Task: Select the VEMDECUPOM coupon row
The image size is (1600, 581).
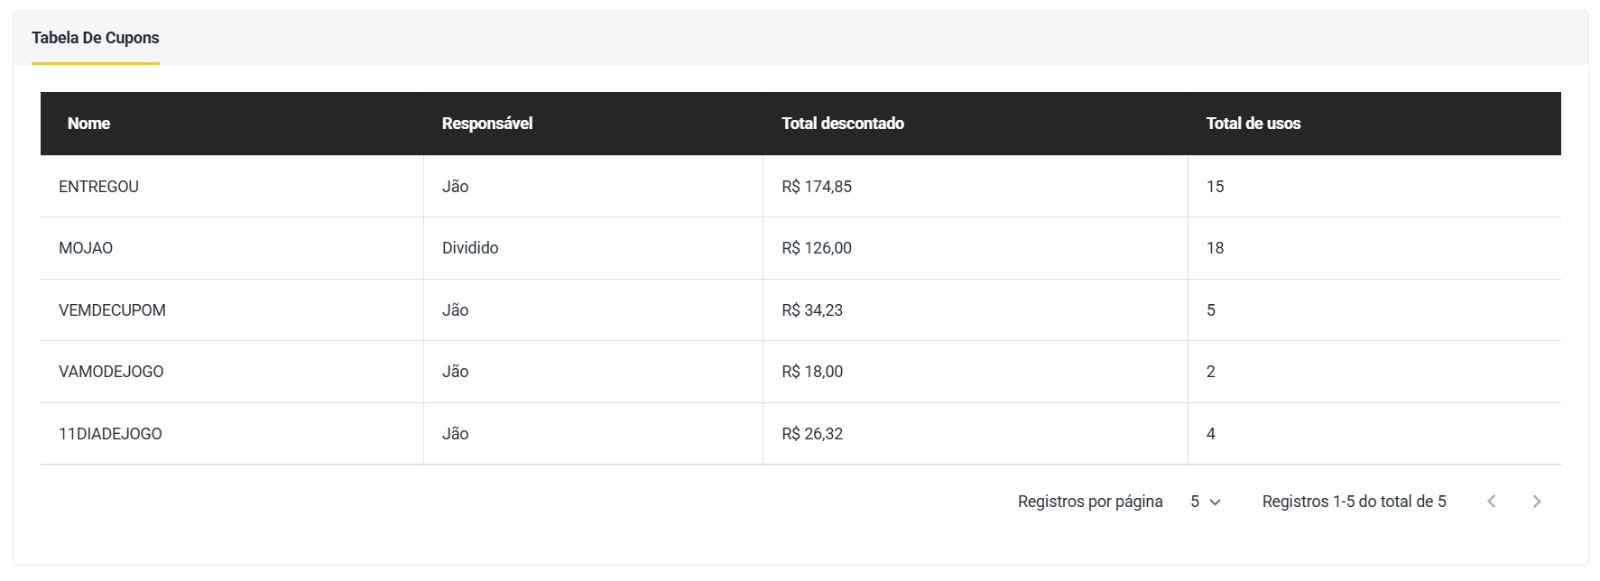Action: pos(112,310)
